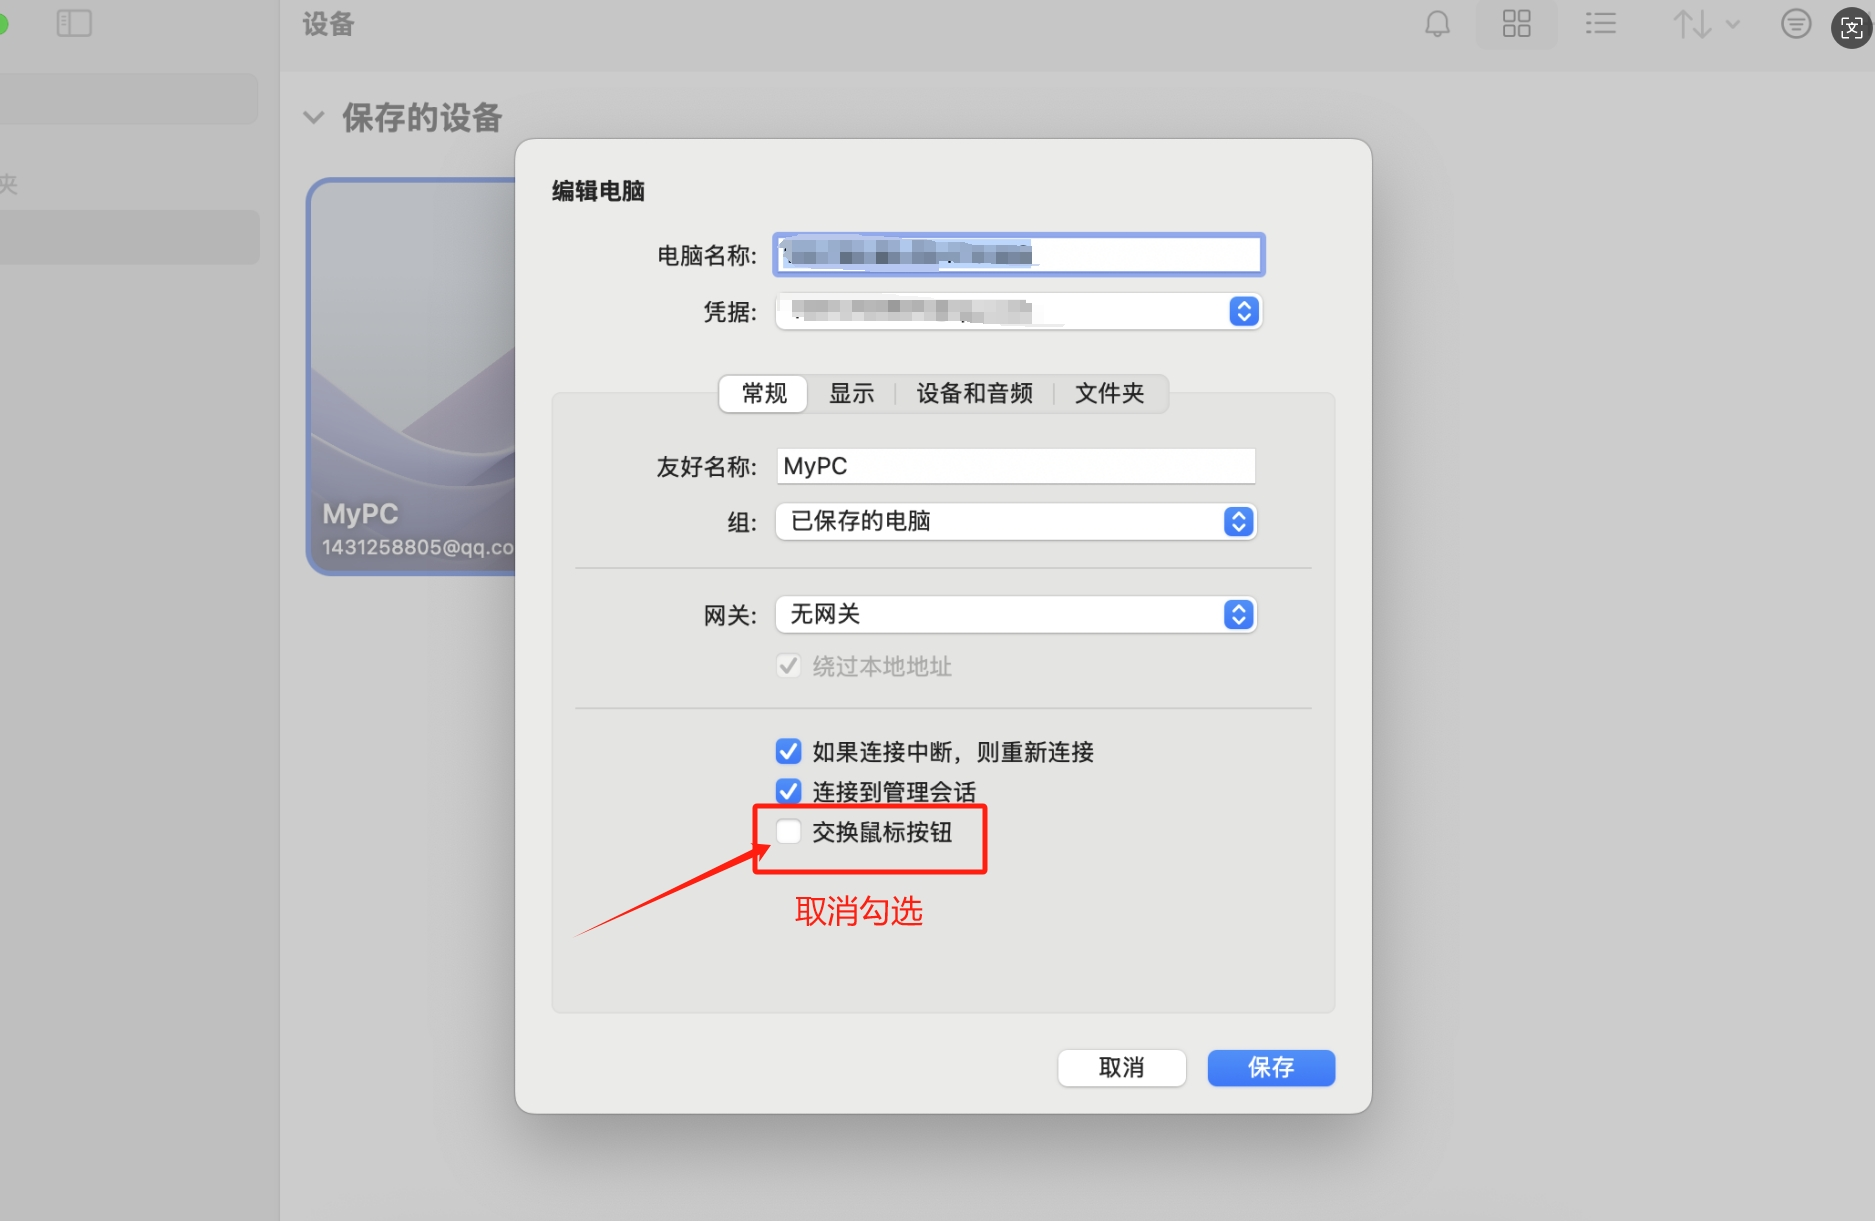Switch to grid view icon
Image resolution: width=1875 pixels, height=1221 pixels.
[1516, 24]
